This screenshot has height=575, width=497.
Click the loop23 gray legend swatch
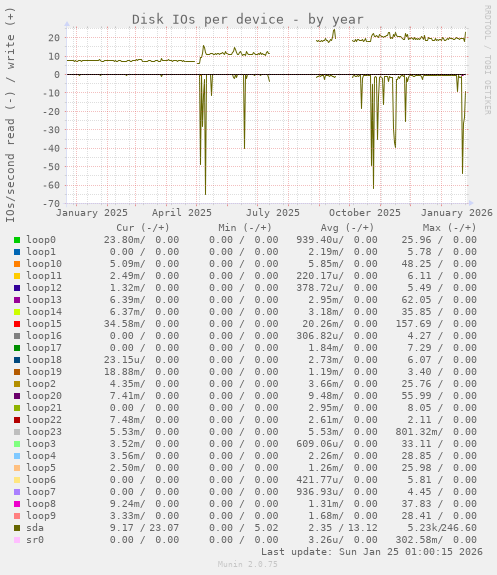tap(17, 432)
